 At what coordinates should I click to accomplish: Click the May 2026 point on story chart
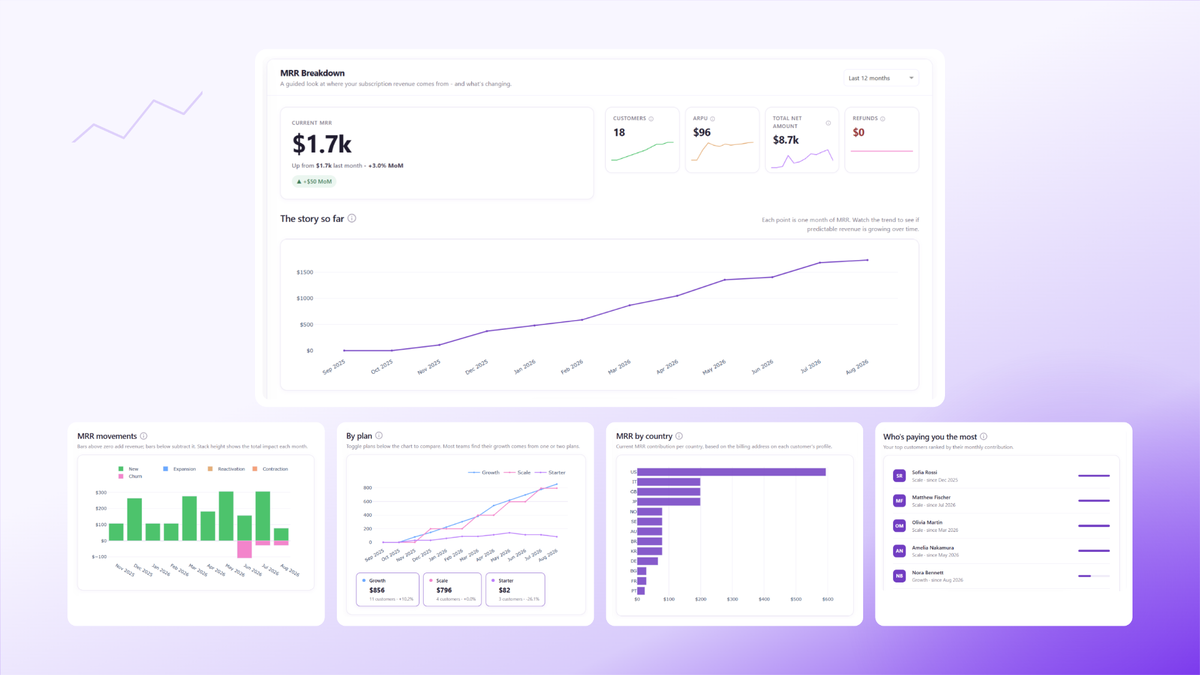click(724, 280)
